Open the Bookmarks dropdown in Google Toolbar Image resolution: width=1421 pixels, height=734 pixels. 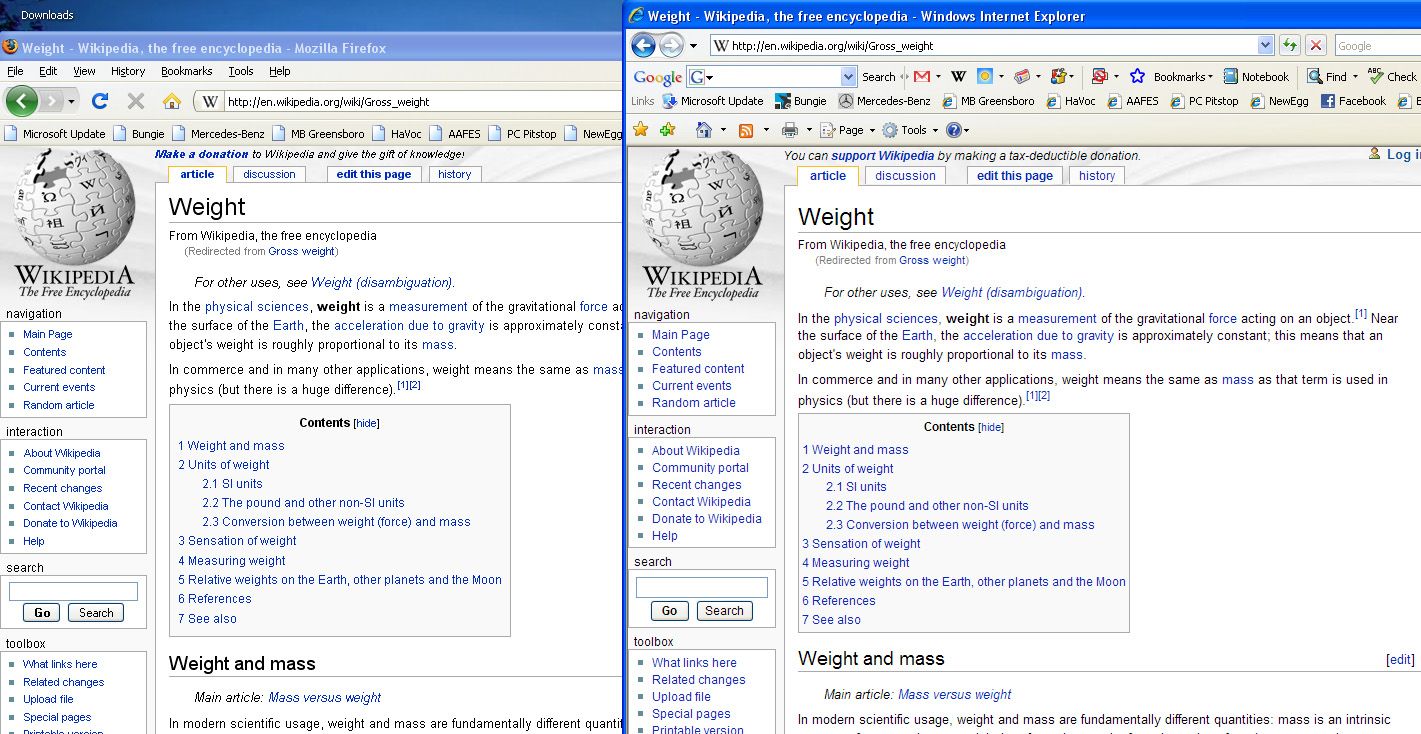click(1183, 77)
